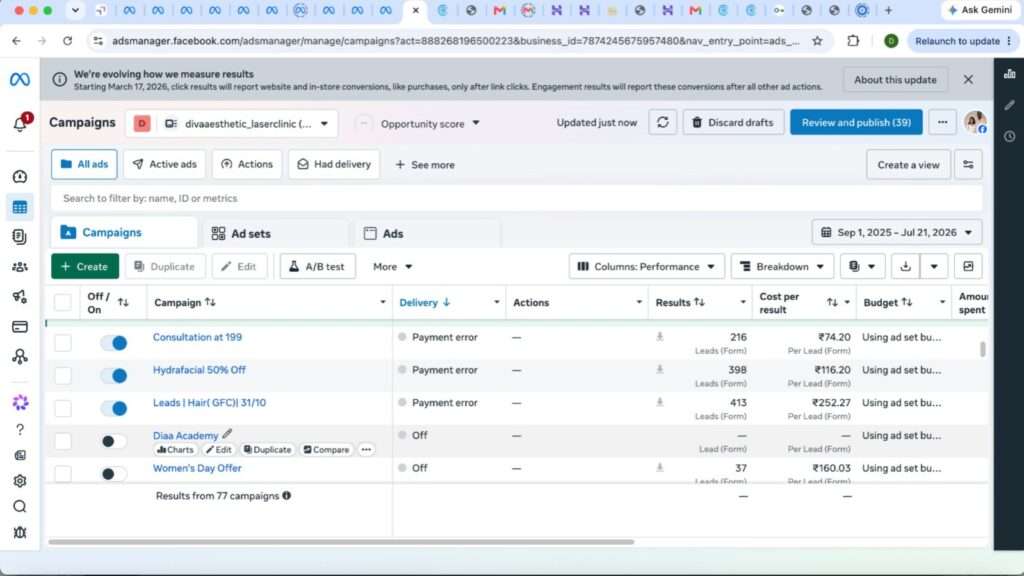Open the history clock icon on the right rail
Viewport: 1024px width, 576px height.
coord(1009,136)
